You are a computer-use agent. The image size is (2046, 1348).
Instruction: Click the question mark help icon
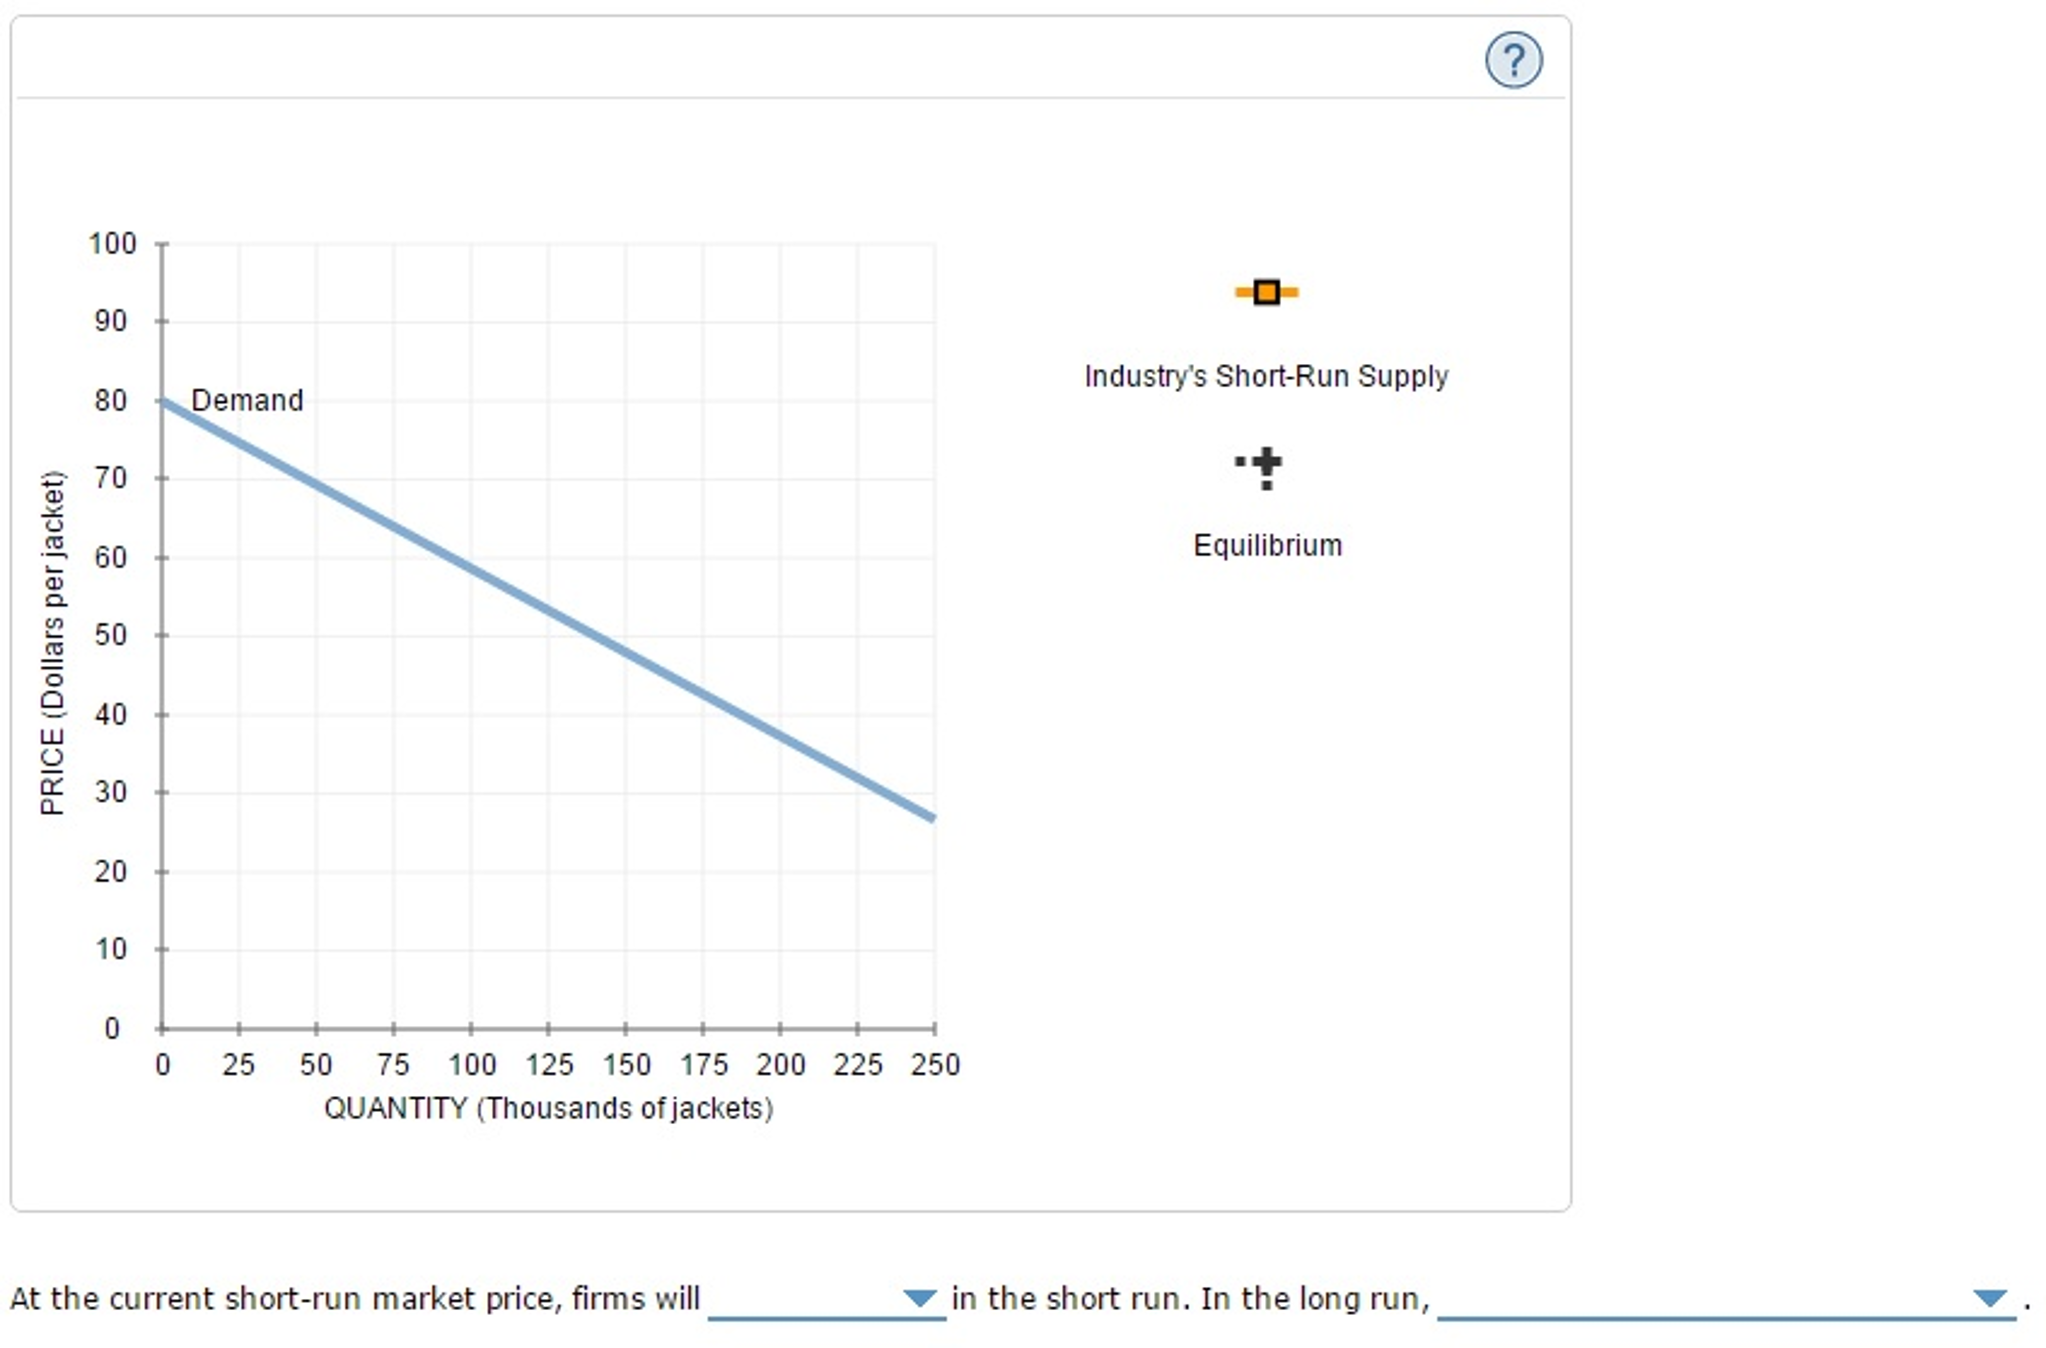[1513, 60]
